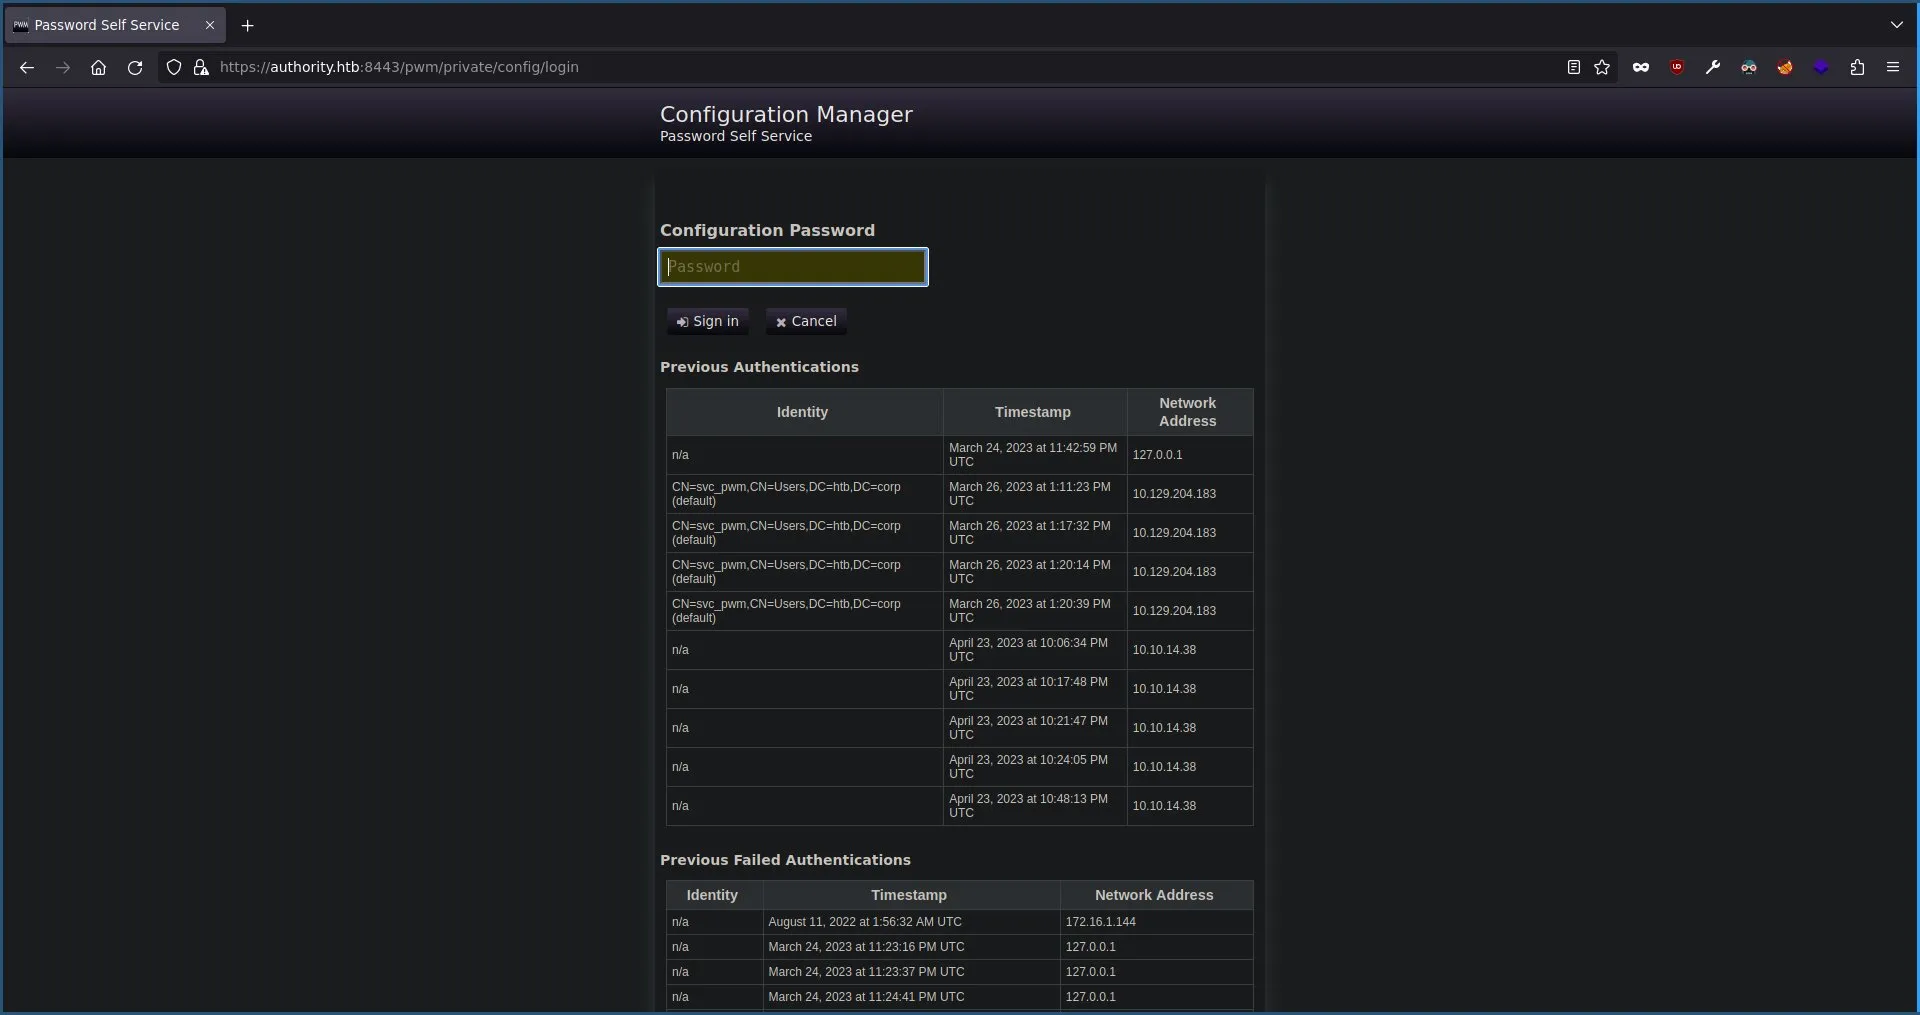Open the shield tracking protection icon

point(174,67)
